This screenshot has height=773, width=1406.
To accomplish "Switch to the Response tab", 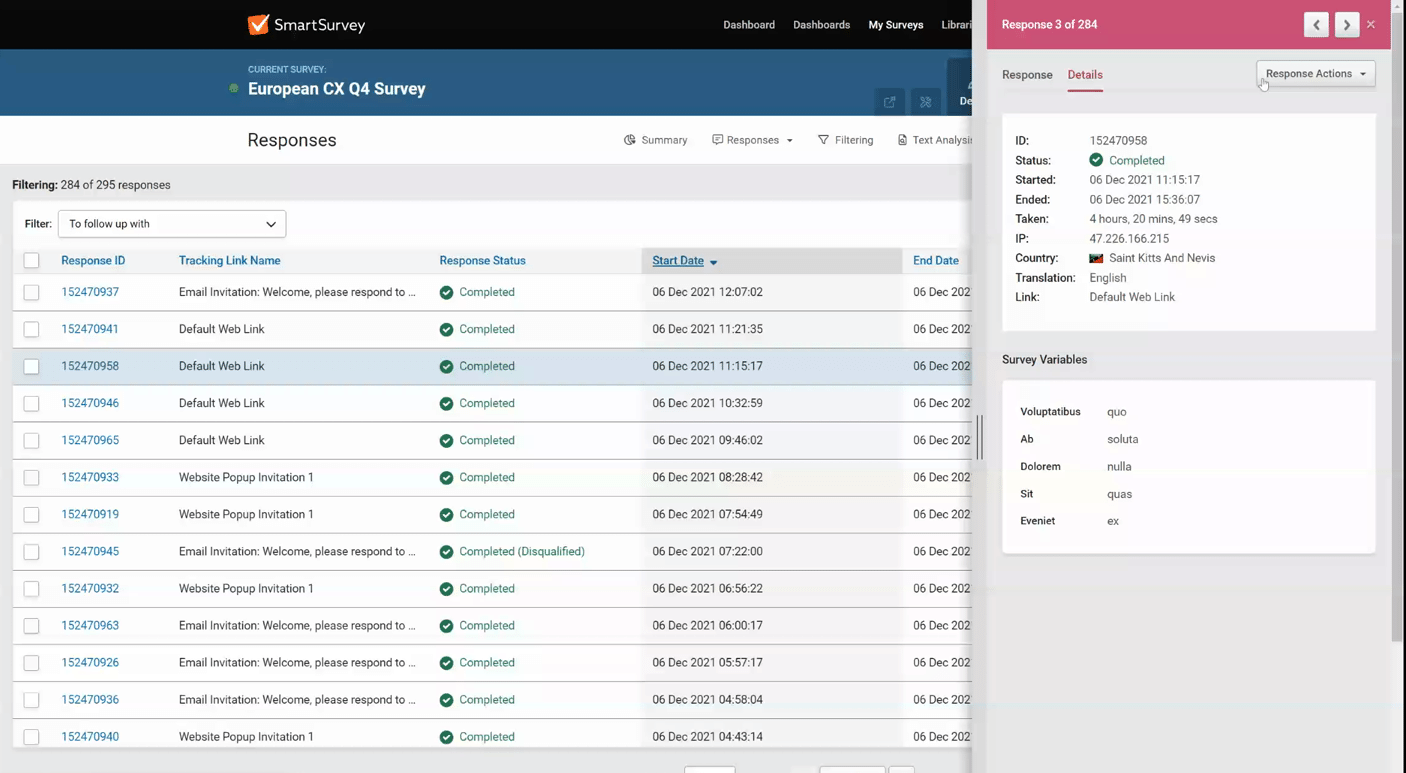I will click(x=1027, y=75).
